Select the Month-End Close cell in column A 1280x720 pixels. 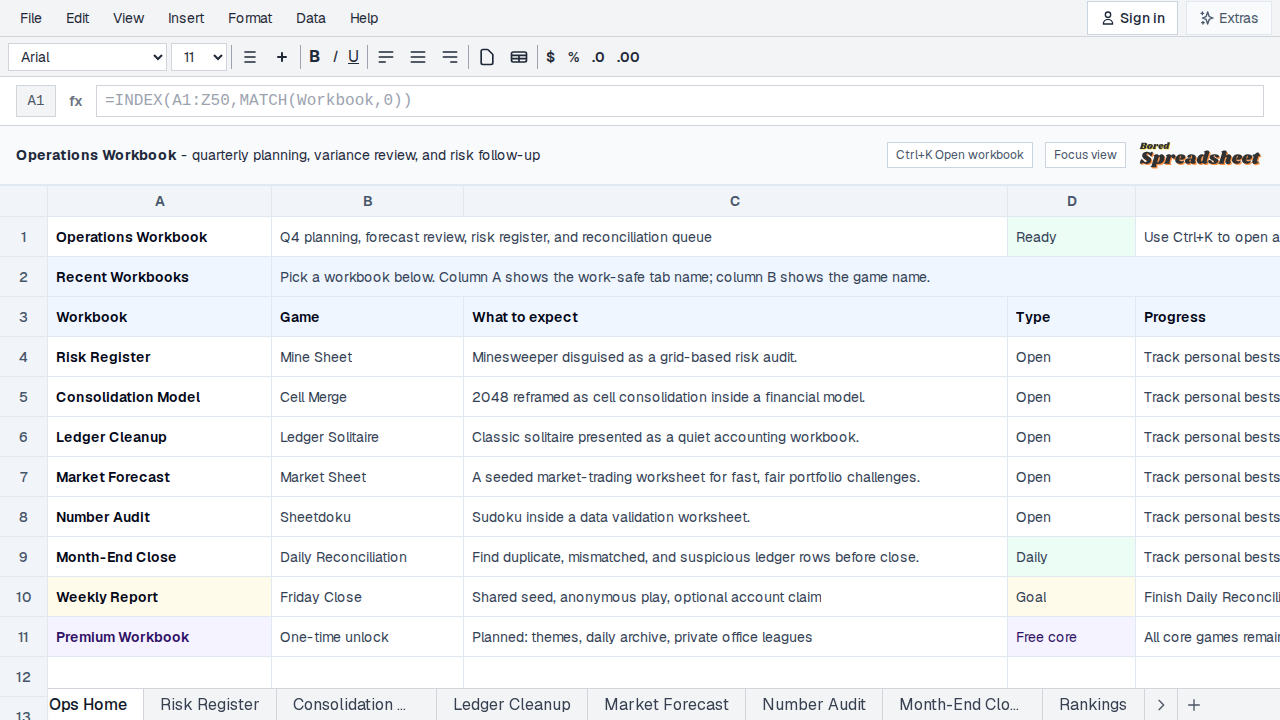[x=160, y=557]
